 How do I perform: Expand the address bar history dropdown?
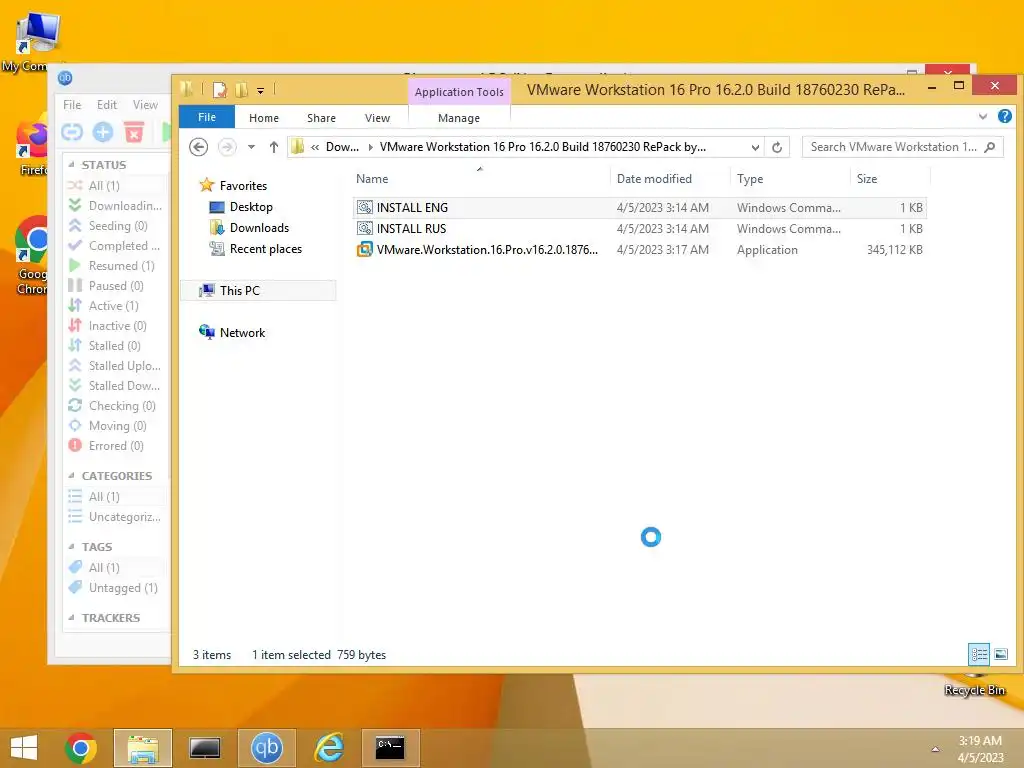pos(755,147)
